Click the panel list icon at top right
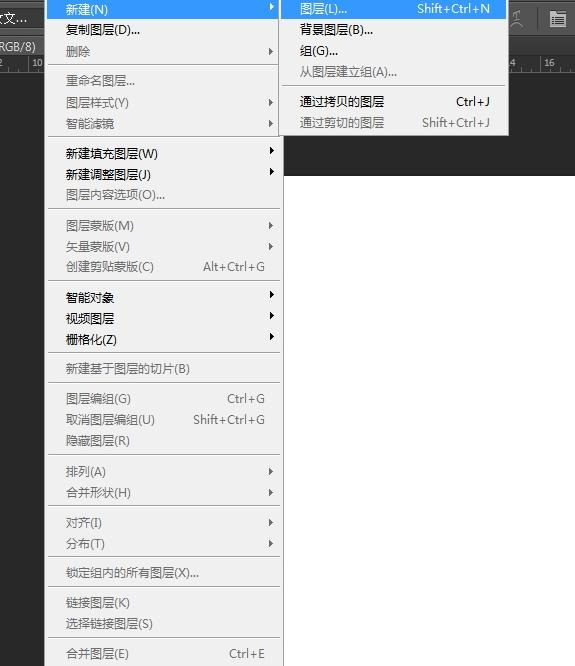575x666 pixels. (558, 19)
